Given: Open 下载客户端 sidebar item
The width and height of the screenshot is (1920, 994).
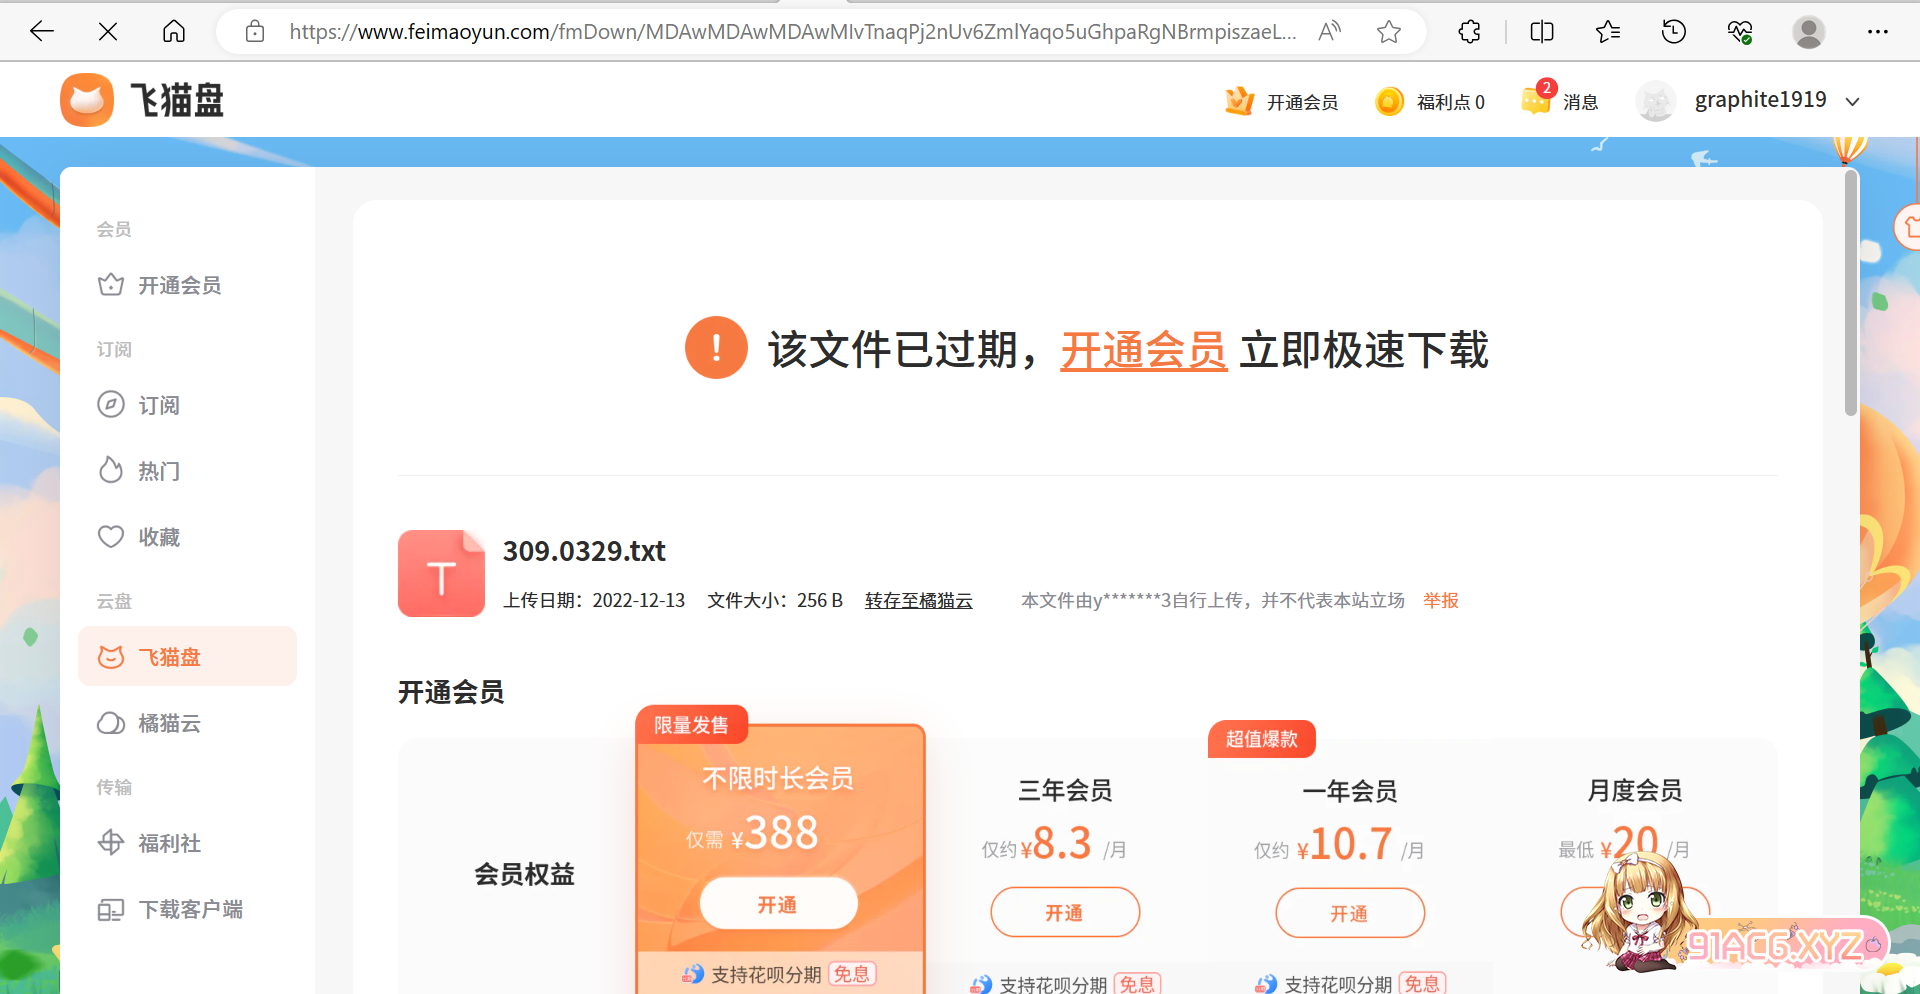Looking at the screenshot, I should click(x=190, y=909).
